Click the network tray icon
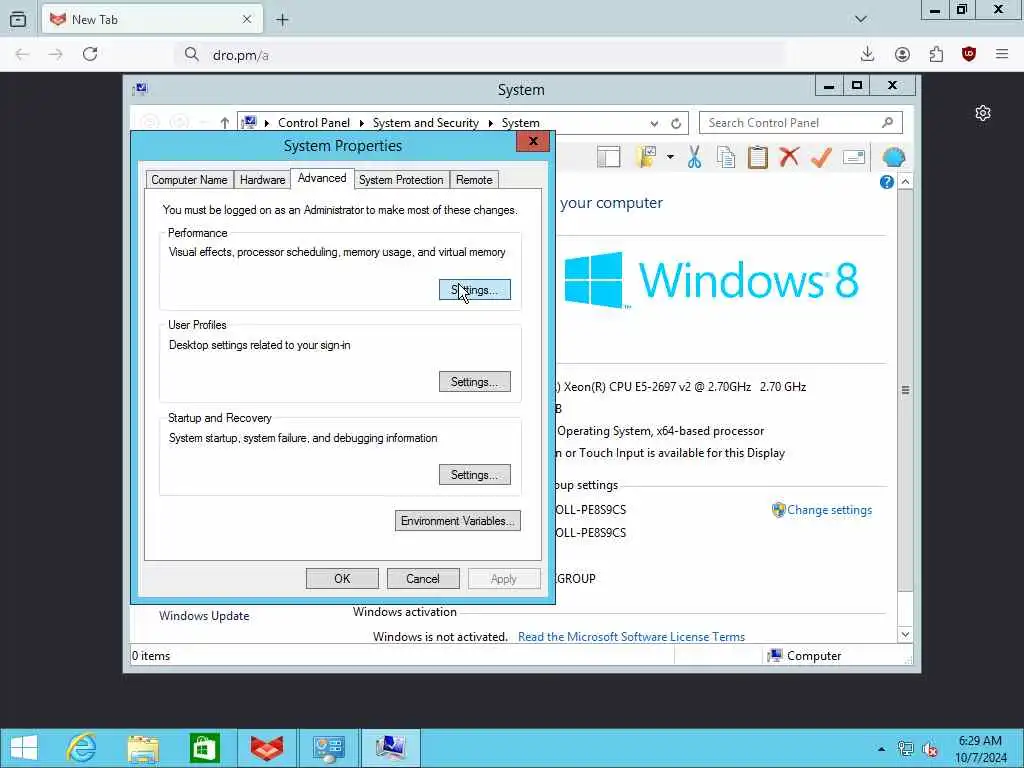Image resolution: width=1024 pixels, height=768 pixels. [x=905, y=749]
